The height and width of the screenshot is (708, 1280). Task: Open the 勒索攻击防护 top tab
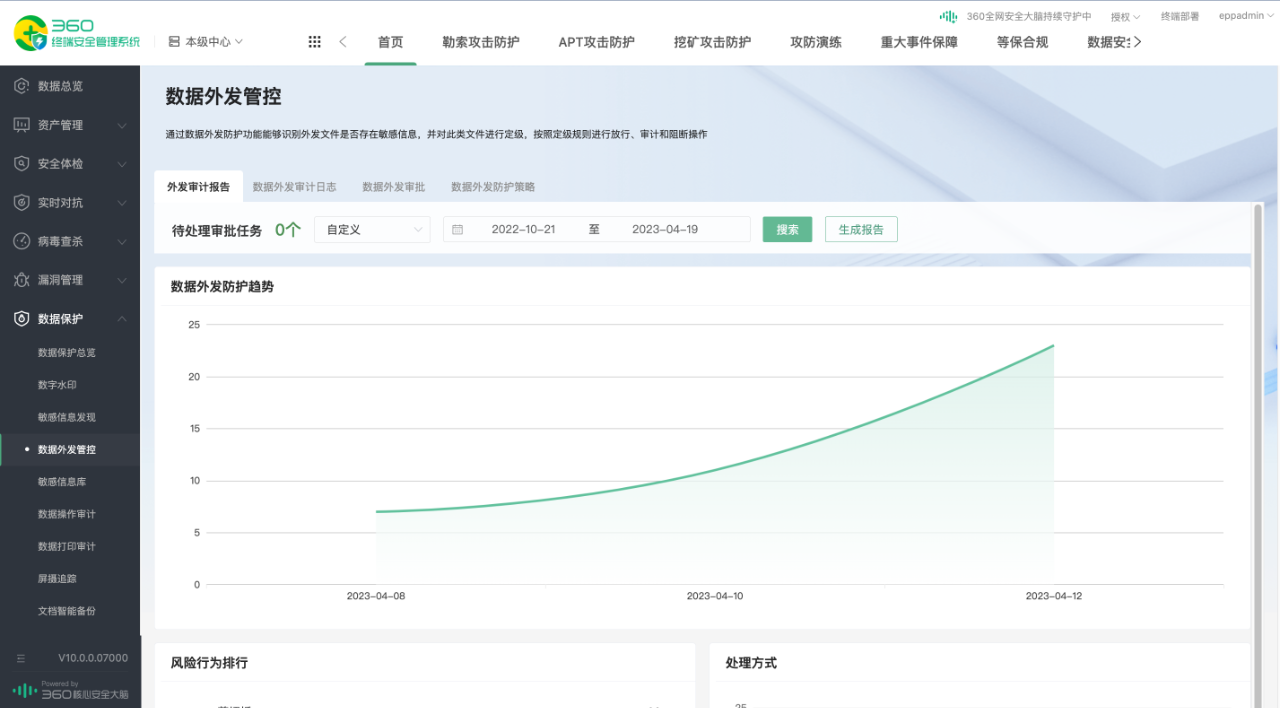coord(481,42)
